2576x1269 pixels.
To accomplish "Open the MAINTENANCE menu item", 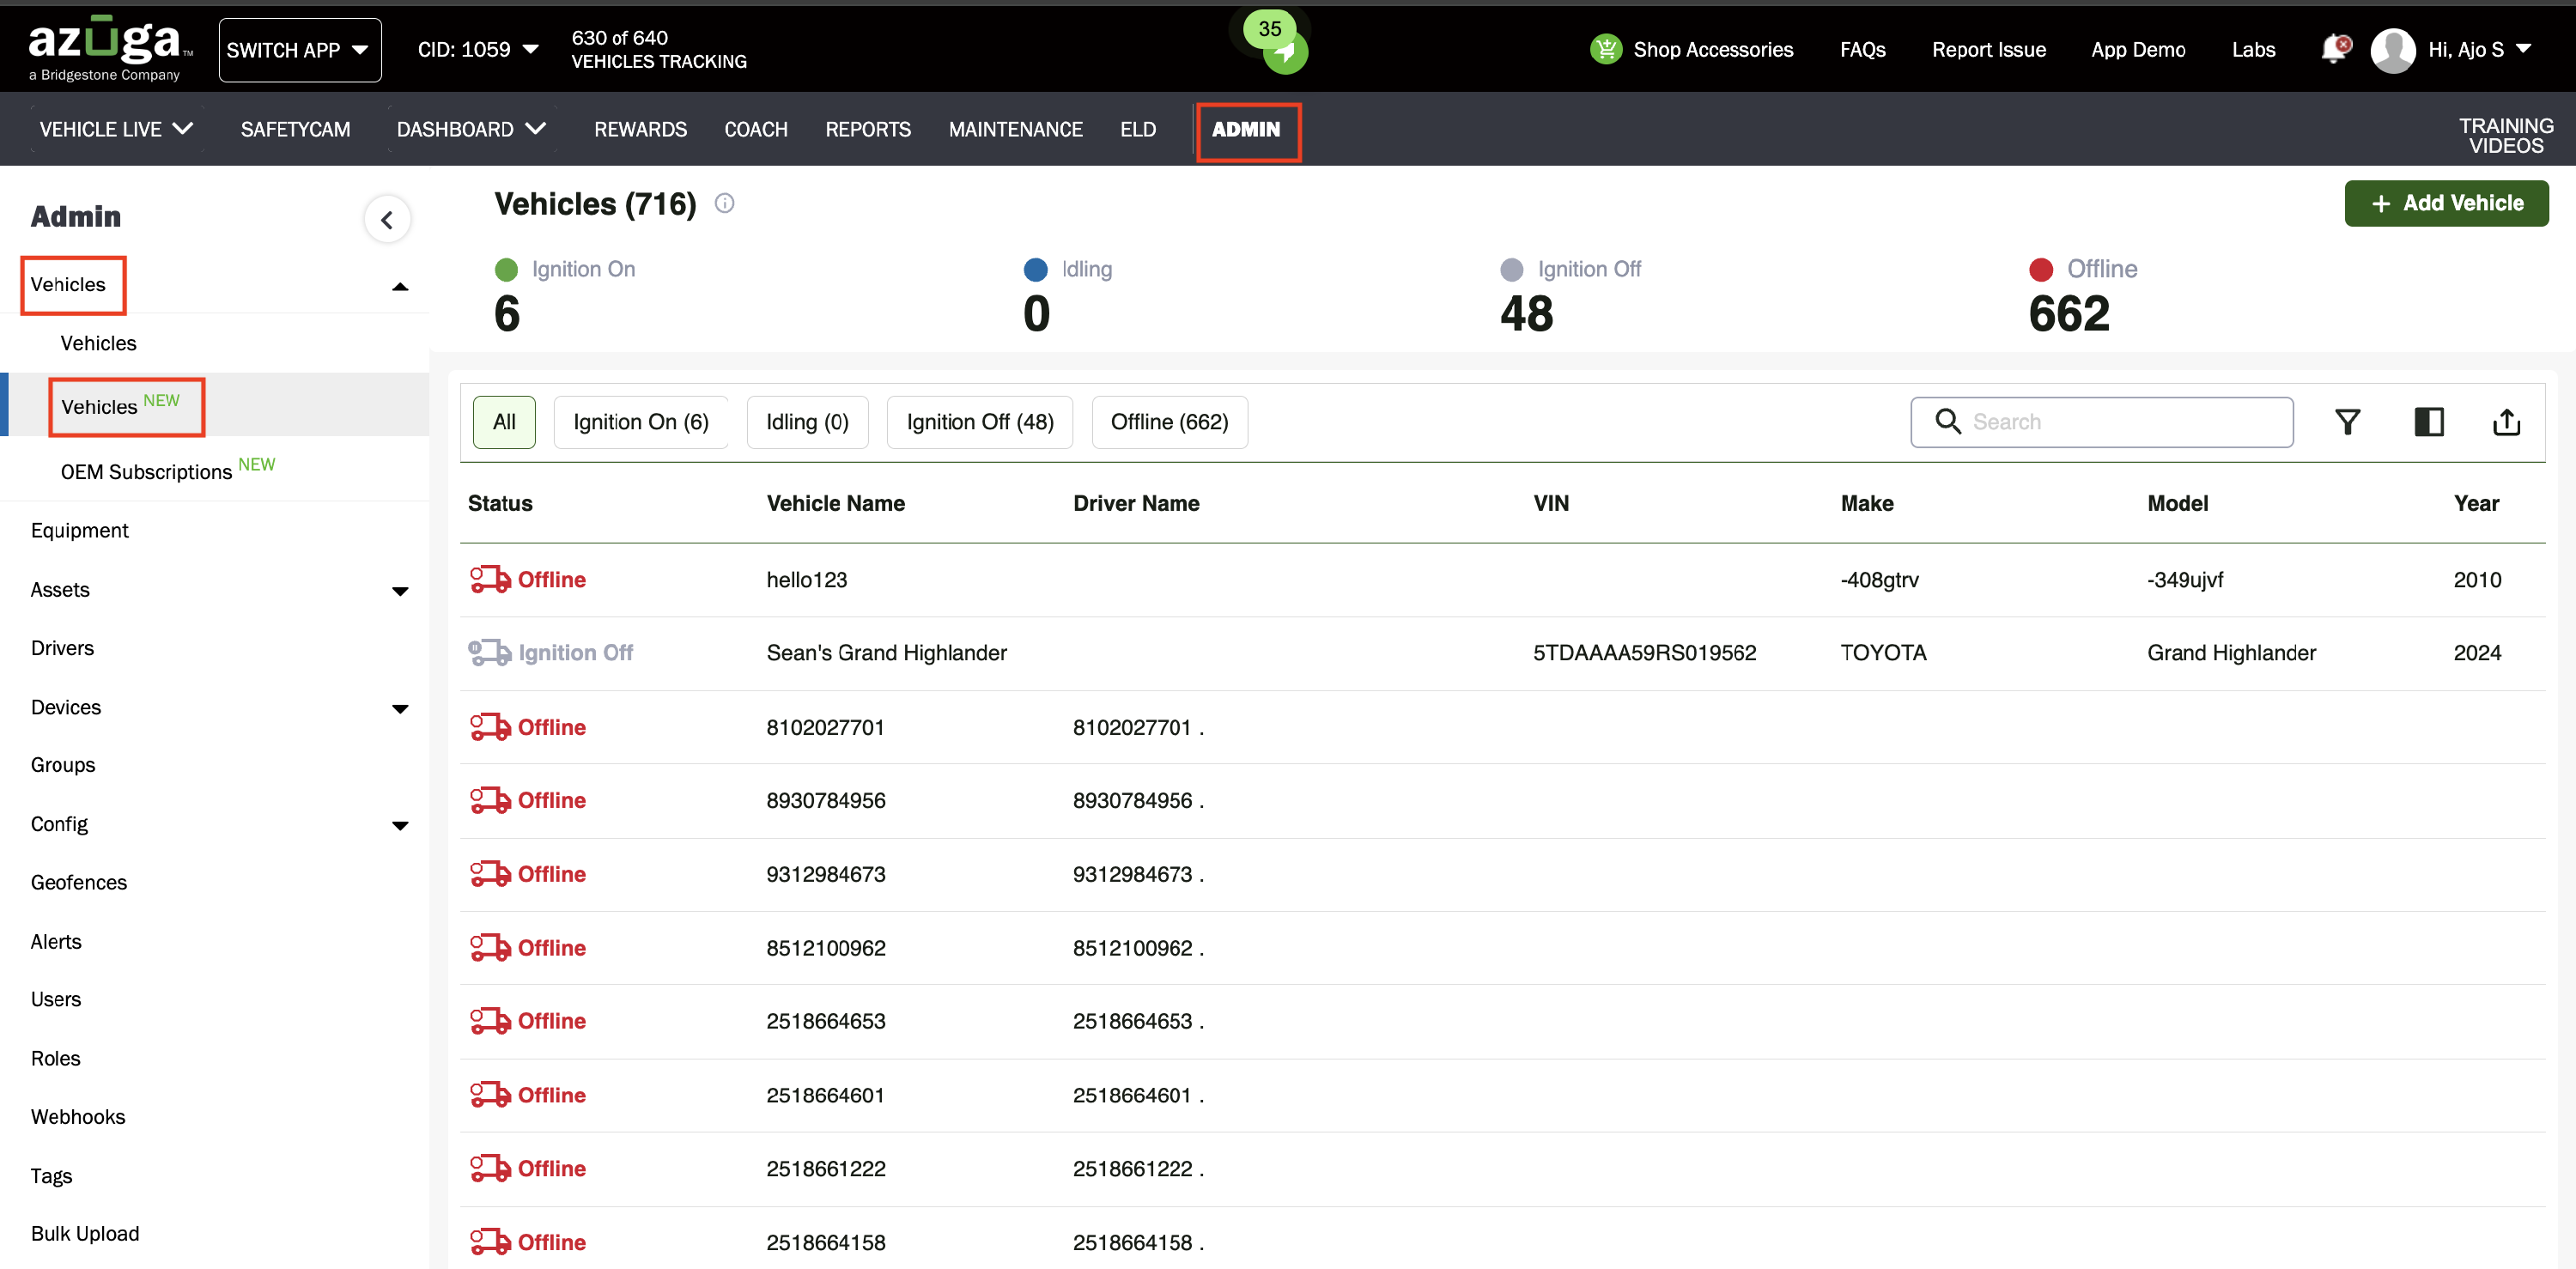I will point(1015,129).
